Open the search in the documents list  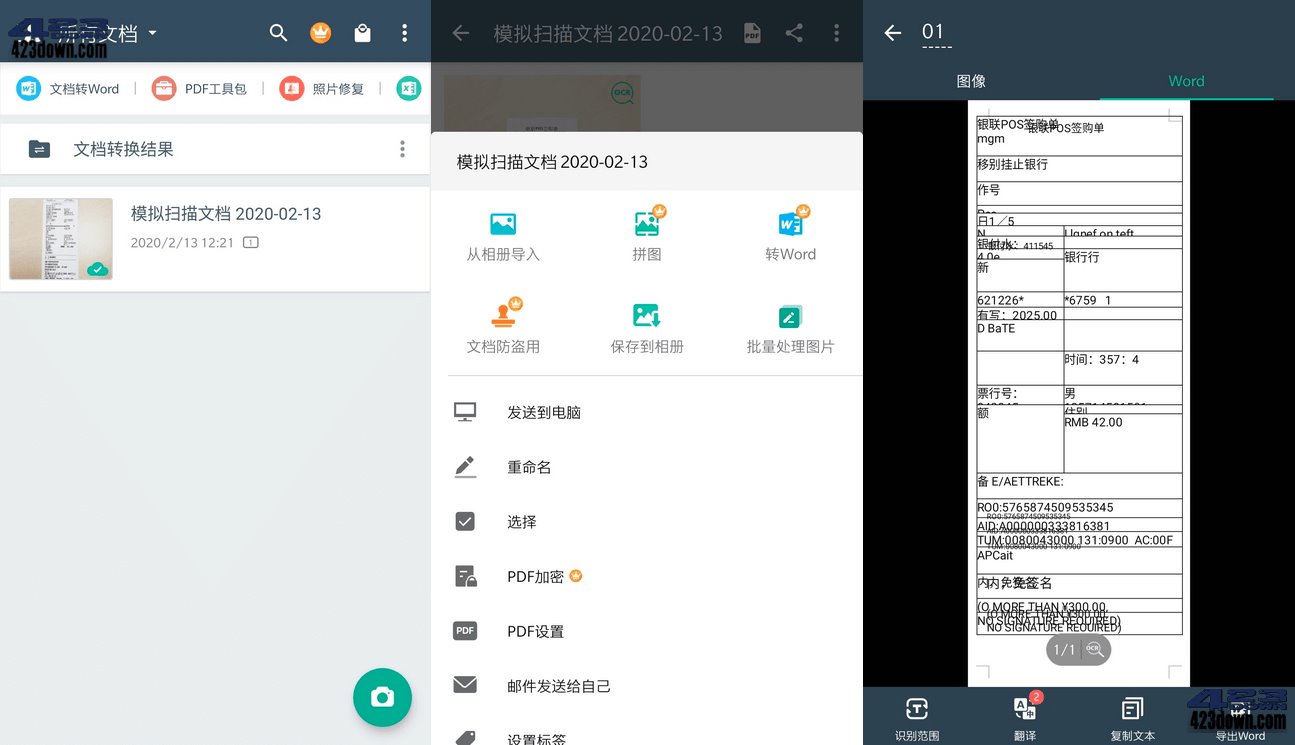(278, 32)
